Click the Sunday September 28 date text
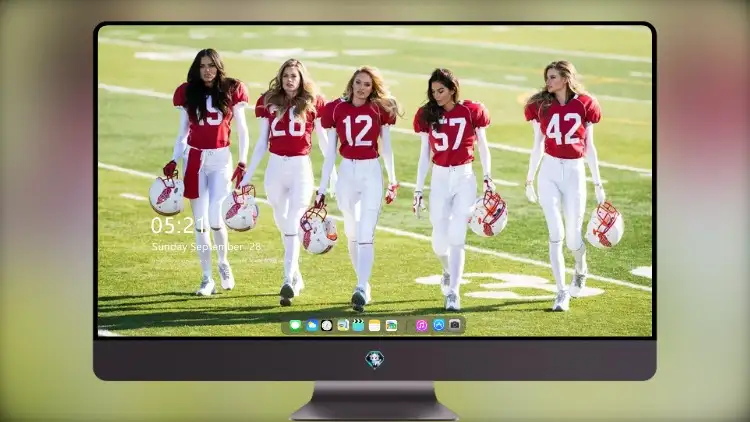Viewport: 750px width, 422px height. tap(206, 247)
